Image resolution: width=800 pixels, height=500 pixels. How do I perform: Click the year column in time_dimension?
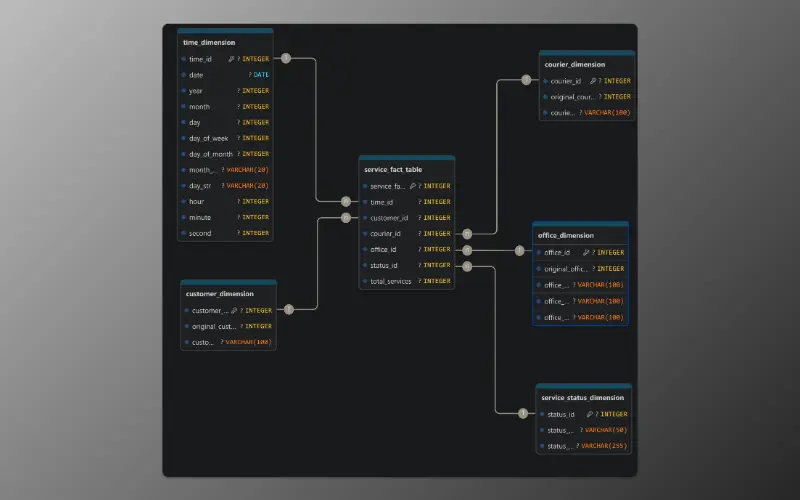[225, 91]
